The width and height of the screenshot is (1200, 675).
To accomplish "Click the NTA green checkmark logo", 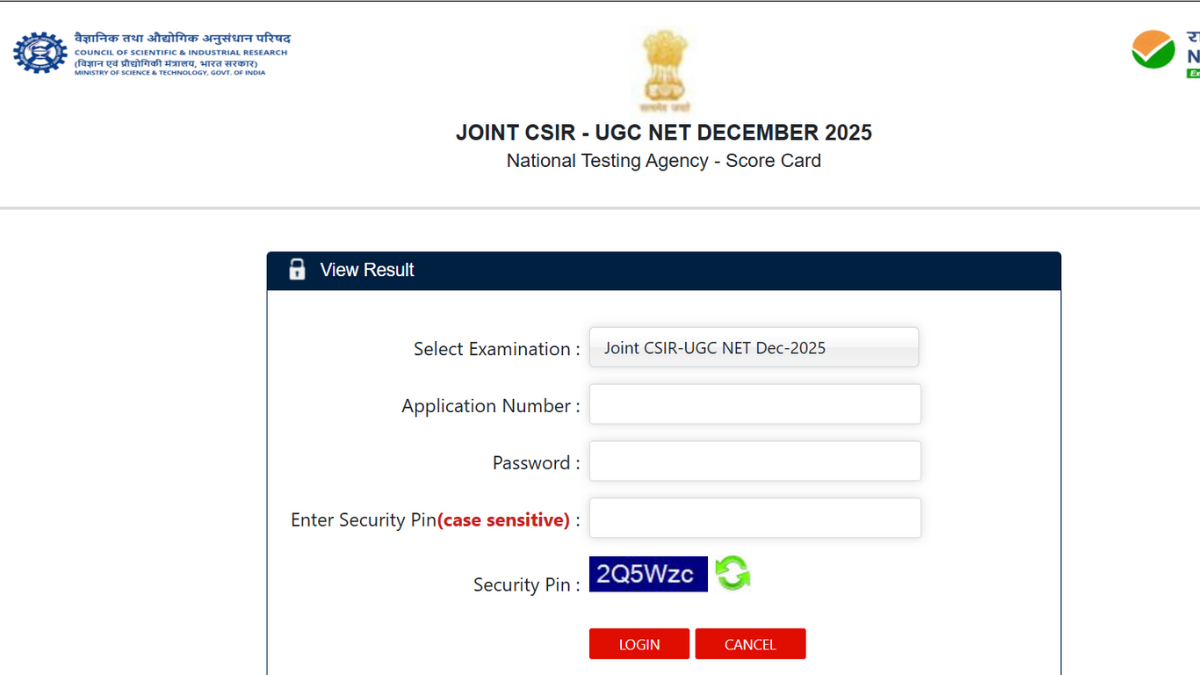I will click(1153, 49).
